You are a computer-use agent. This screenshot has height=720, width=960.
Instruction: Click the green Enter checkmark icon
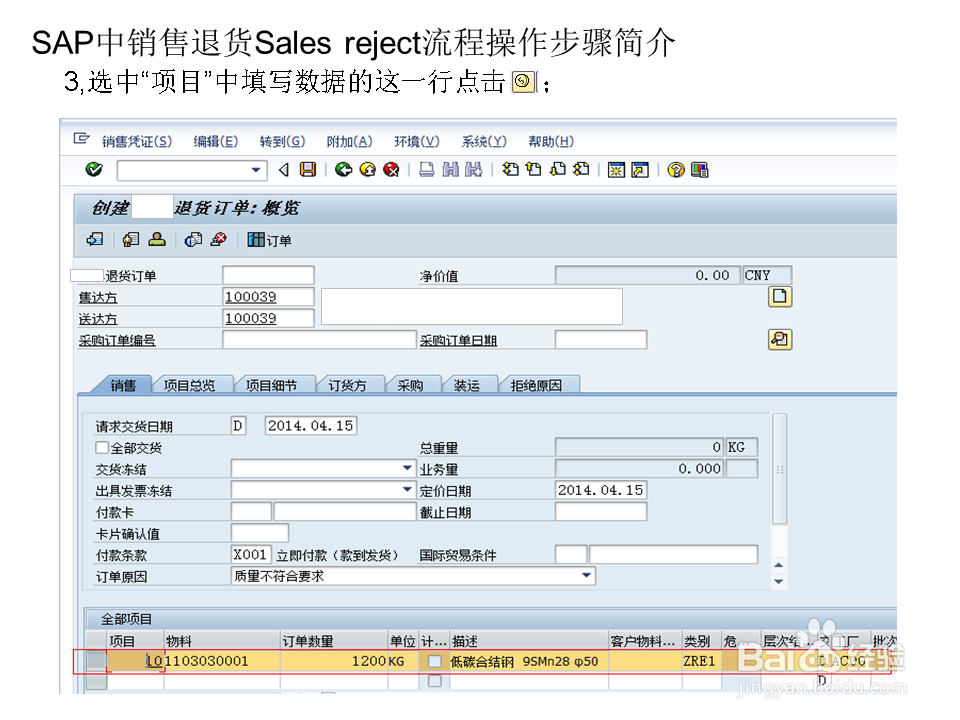coord(94,170)
